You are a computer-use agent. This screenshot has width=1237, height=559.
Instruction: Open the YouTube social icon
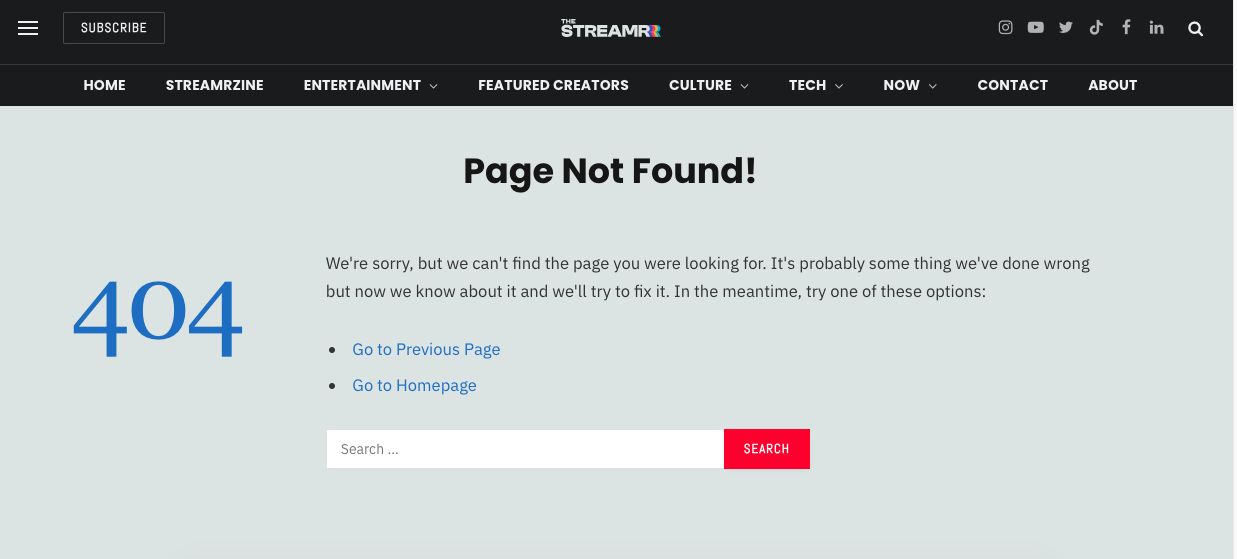[1036, 28]
